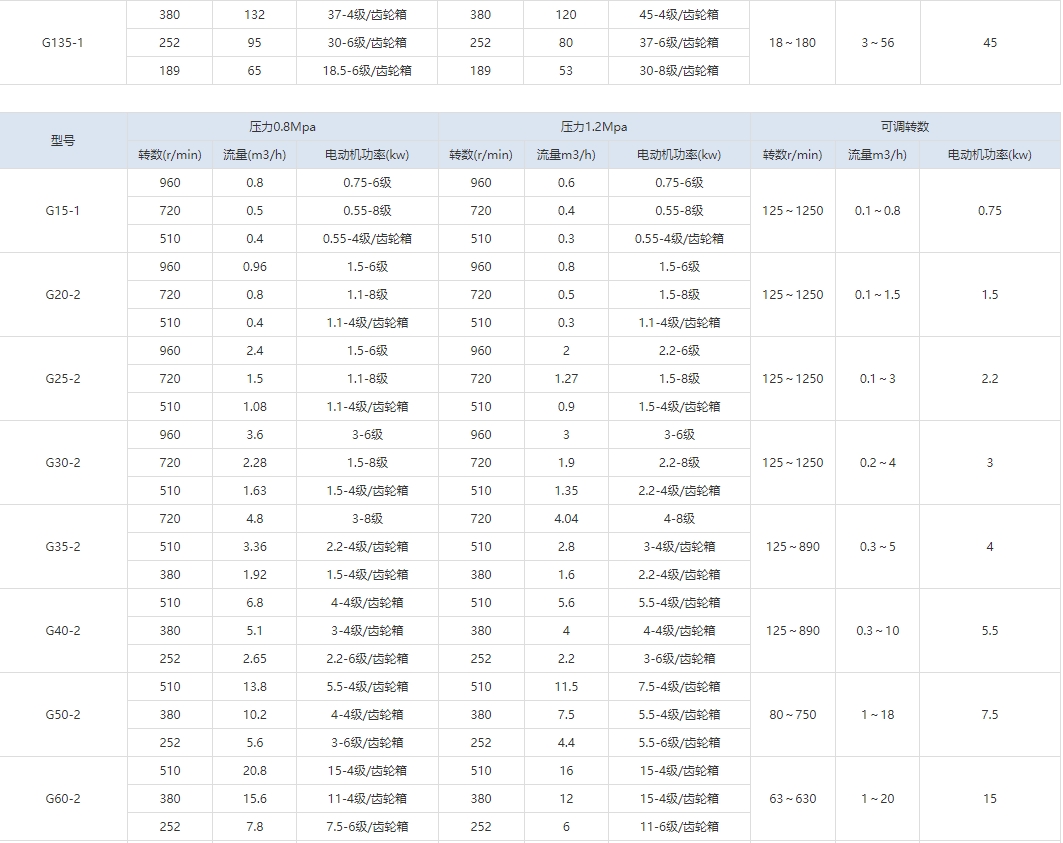
Task: Click the 18.5-6级/齿轮箱 cell
Action: (x=367, y=71)
